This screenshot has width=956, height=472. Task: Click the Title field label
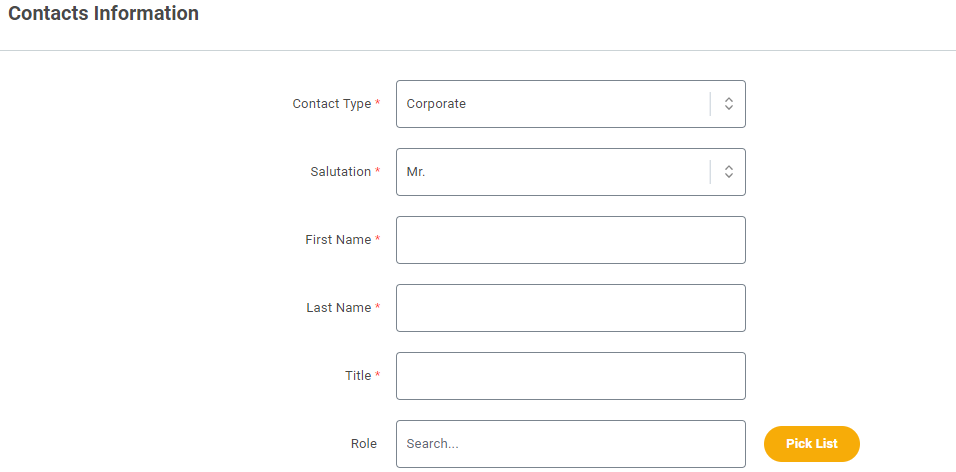358,376
